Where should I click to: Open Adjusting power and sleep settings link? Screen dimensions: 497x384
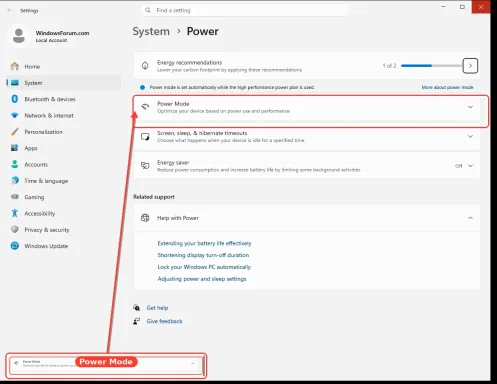coord(202,279)
